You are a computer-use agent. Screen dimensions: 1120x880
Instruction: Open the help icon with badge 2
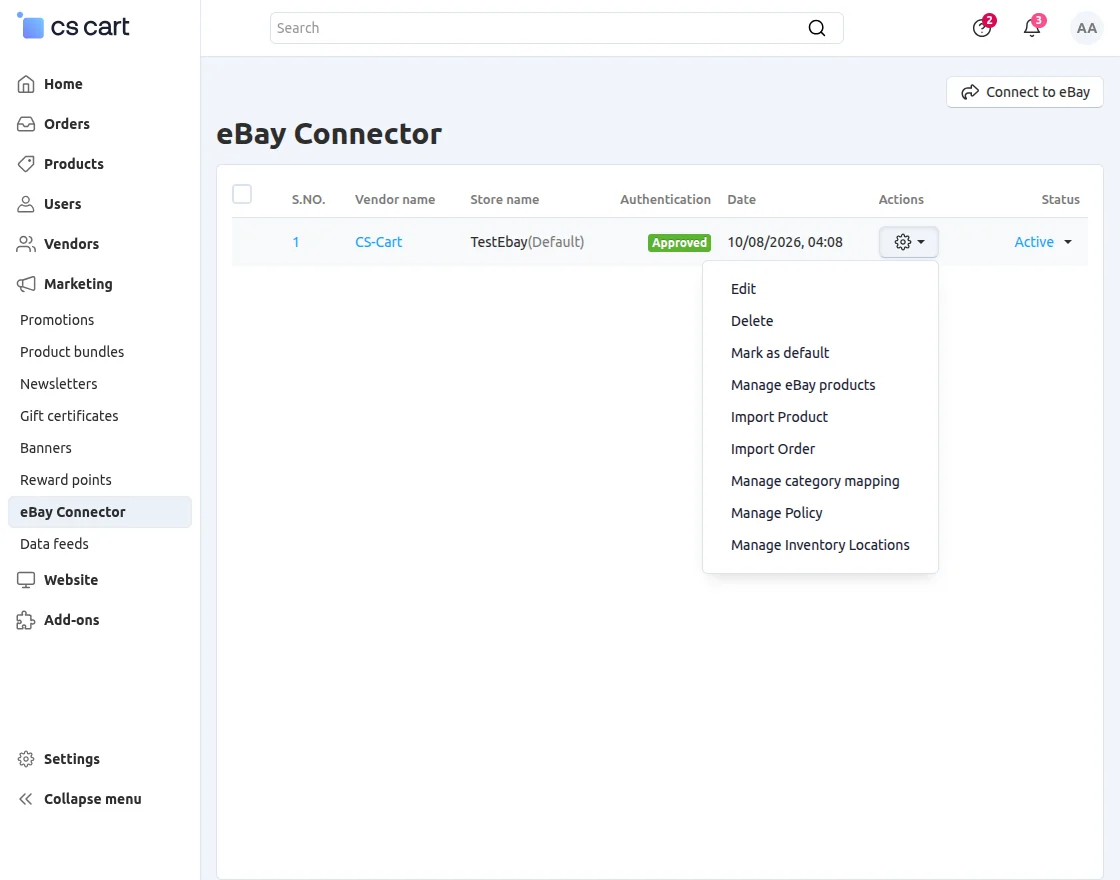pos(982,28)
